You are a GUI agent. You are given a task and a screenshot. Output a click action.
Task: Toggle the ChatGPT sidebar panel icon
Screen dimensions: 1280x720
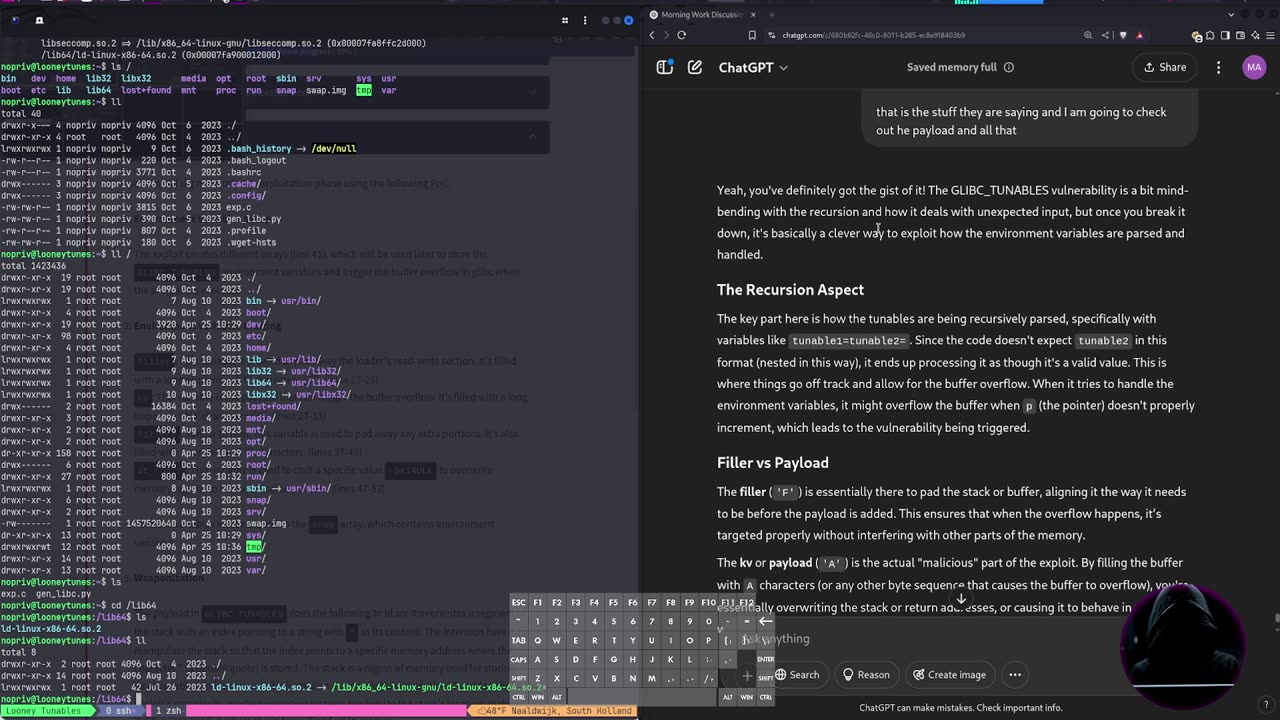coord(665,67)
